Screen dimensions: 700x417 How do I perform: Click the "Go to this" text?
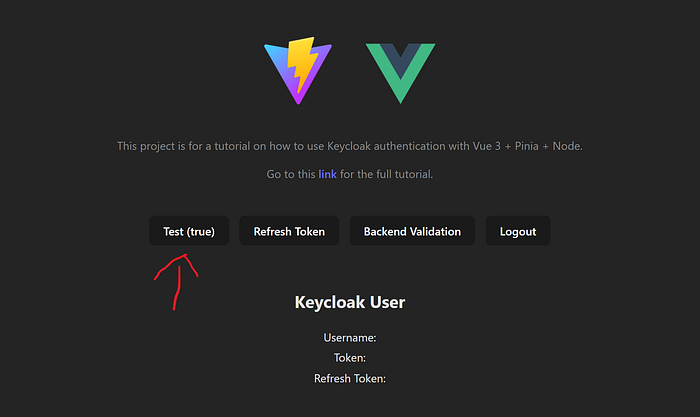[291, 174]
